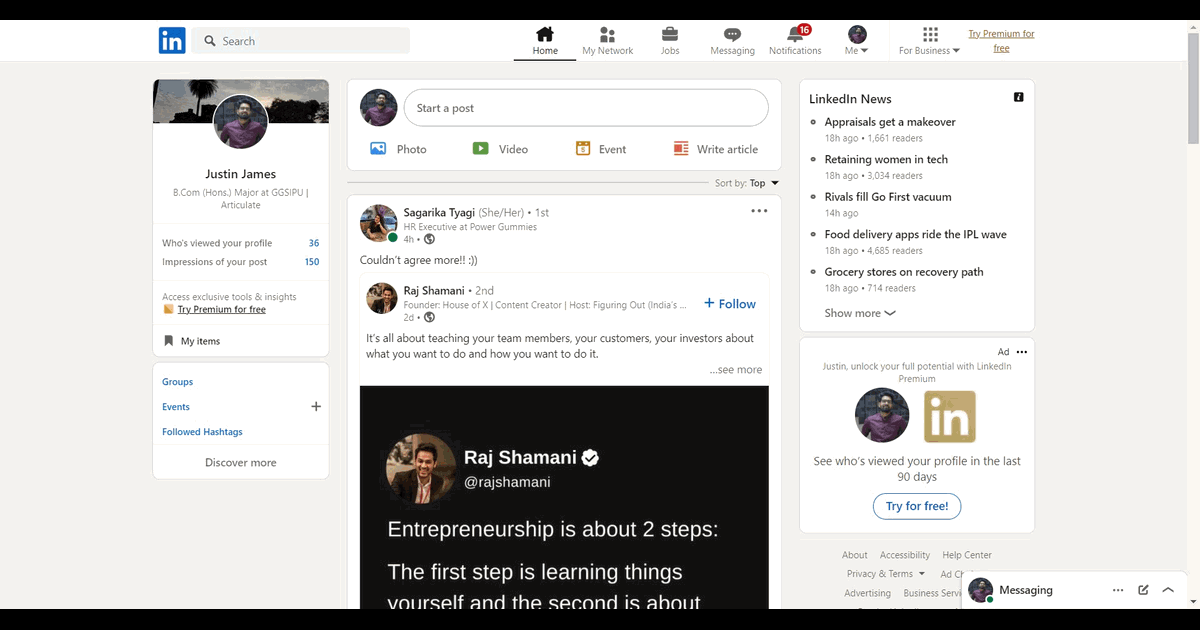Click the Video icon under post box

[481, 149]
